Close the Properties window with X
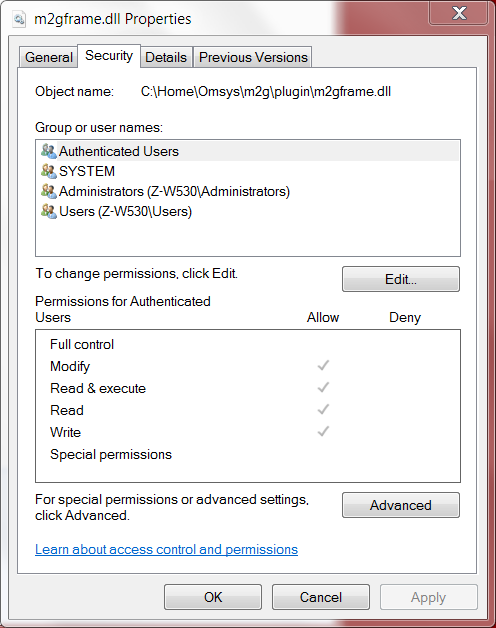The width and height of the screenshot is (496, 628). [459, 13]
